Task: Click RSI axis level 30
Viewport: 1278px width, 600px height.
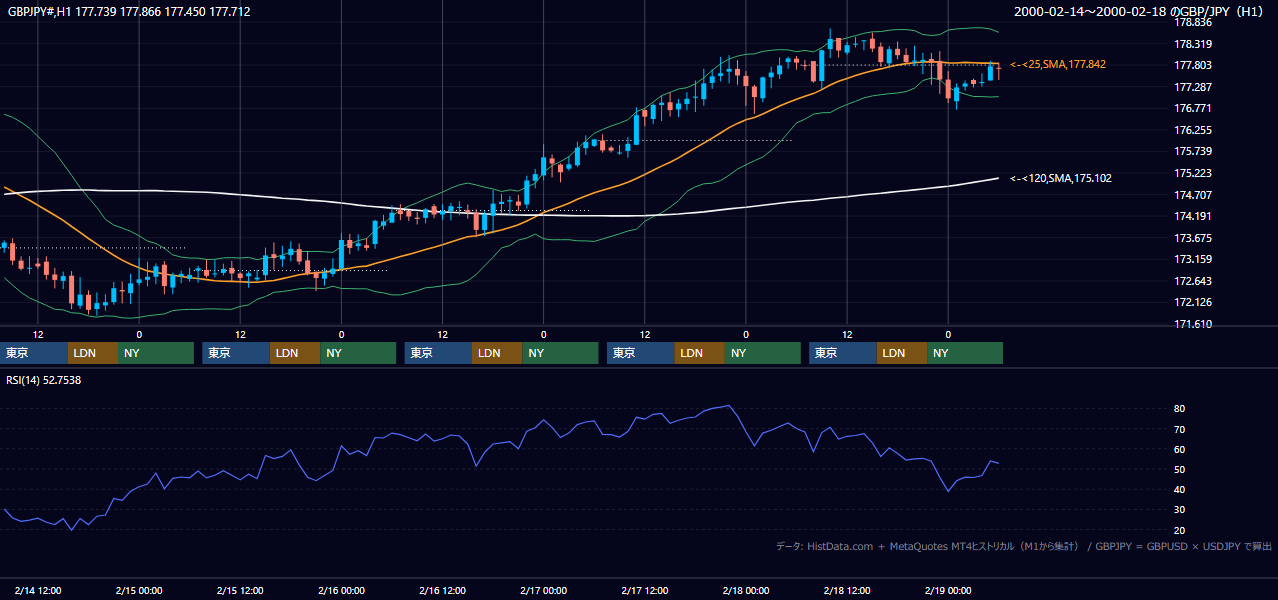Action: pos(1180,510)
